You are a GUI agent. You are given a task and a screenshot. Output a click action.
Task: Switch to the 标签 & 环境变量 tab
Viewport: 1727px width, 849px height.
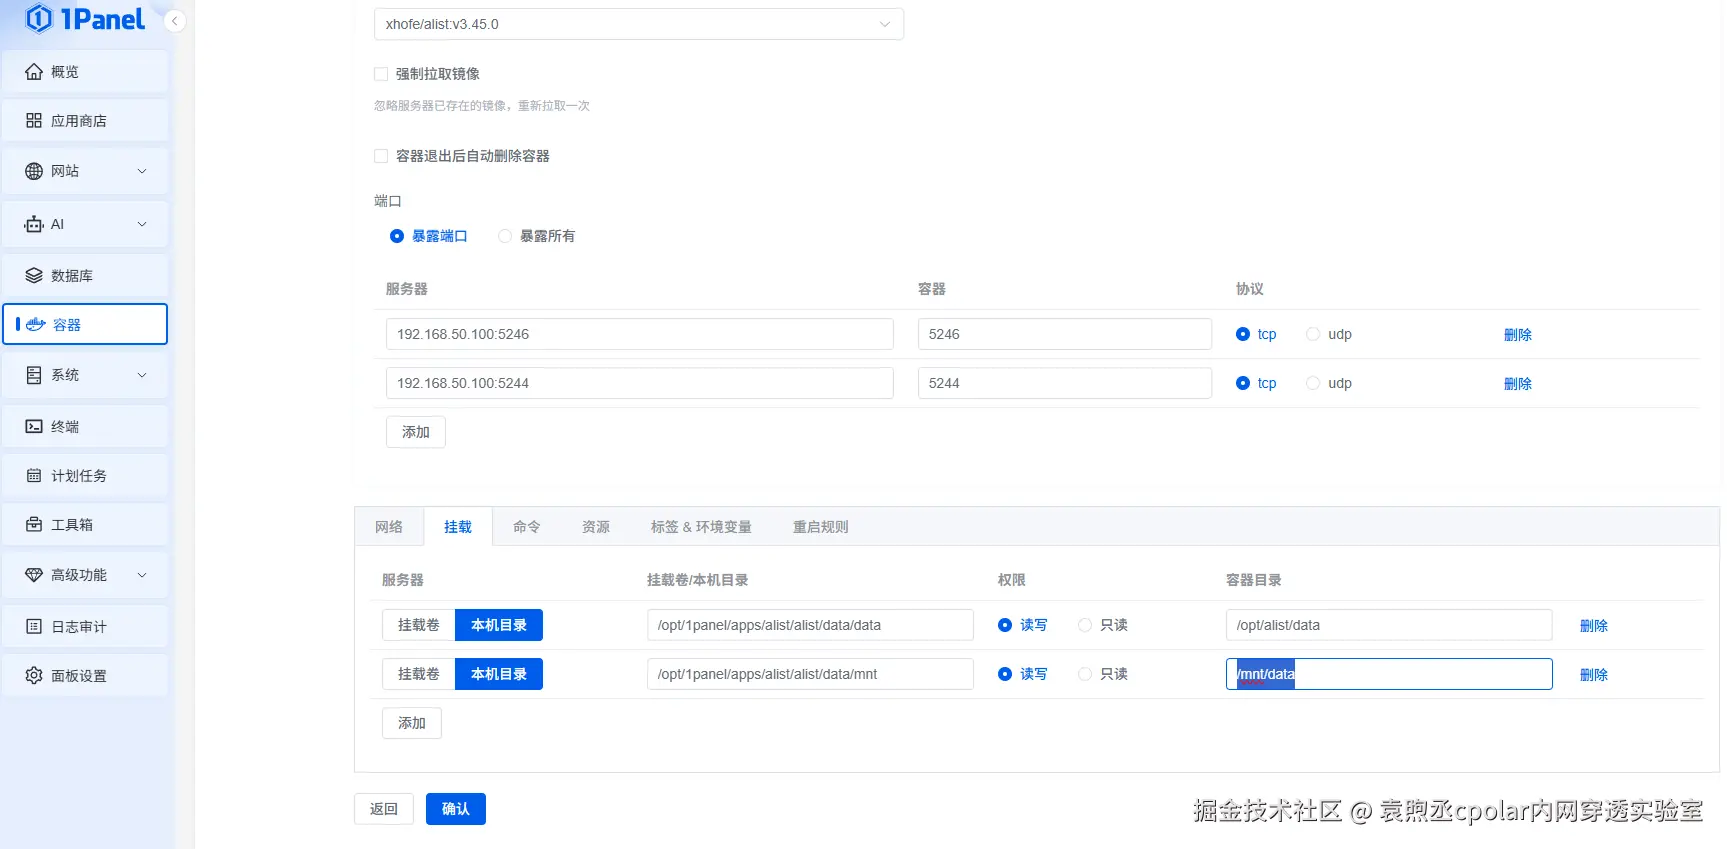[x=701, y=527]
